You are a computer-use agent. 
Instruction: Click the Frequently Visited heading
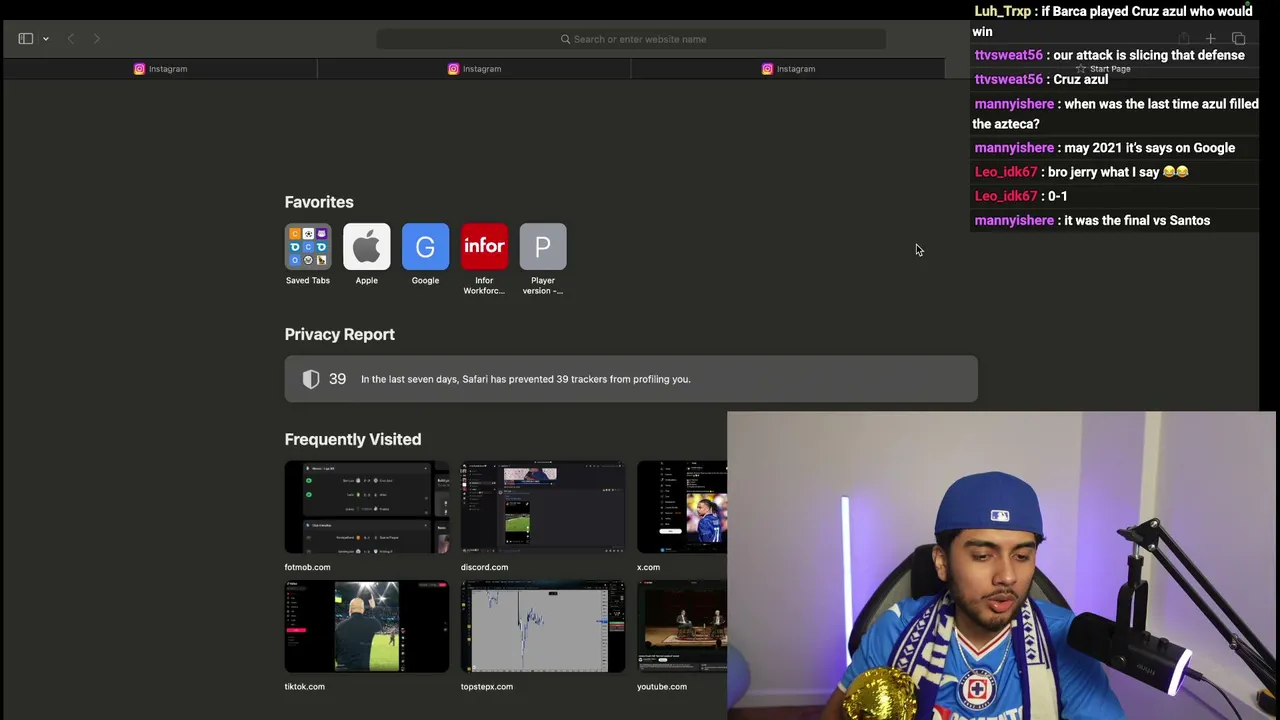[x=353, y=439]
